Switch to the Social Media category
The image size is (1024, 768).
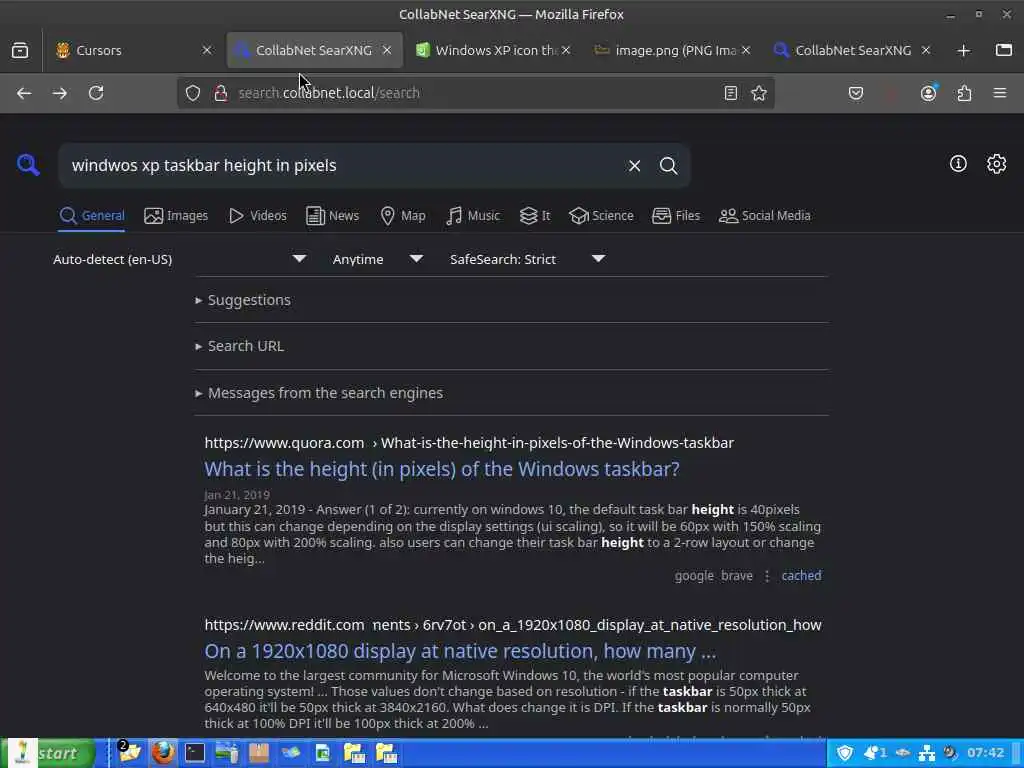coord(764,216)
